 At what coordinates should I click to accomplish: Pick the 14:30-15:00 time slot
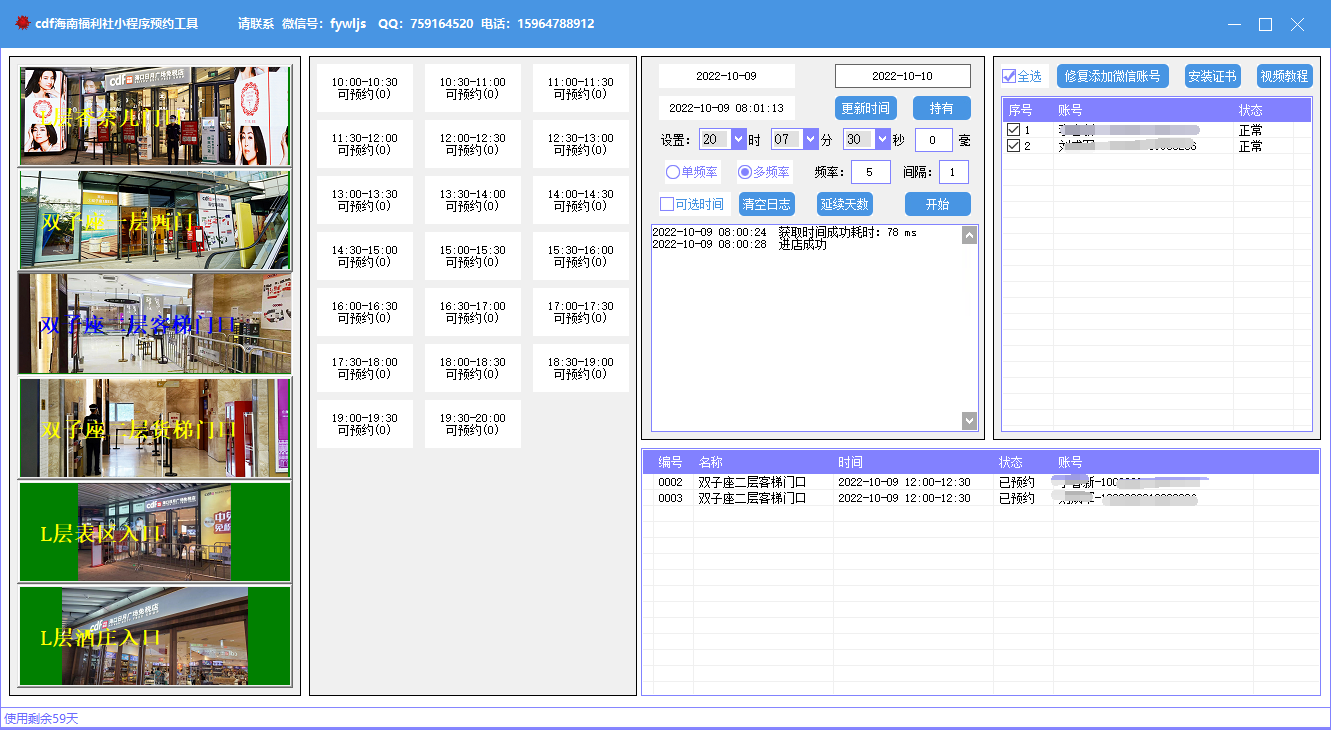365,256
